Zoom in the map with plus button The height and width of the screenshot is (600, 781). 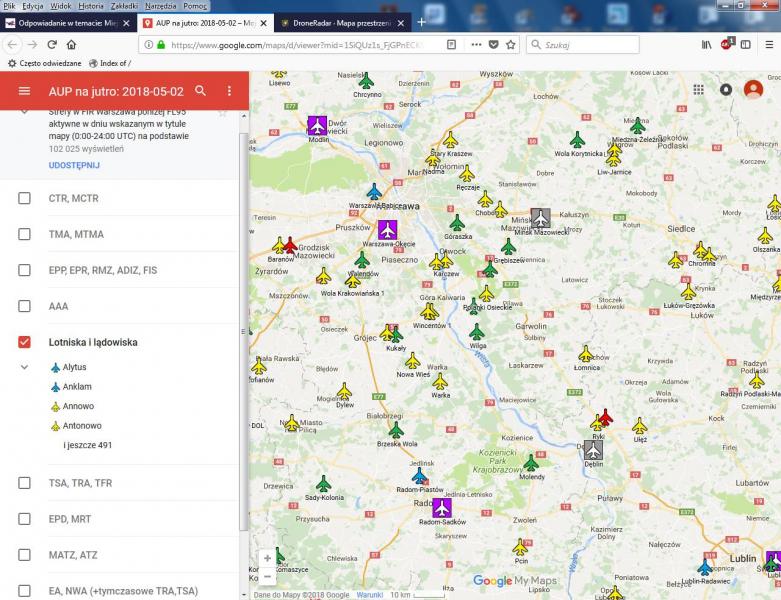pos(267,559)
